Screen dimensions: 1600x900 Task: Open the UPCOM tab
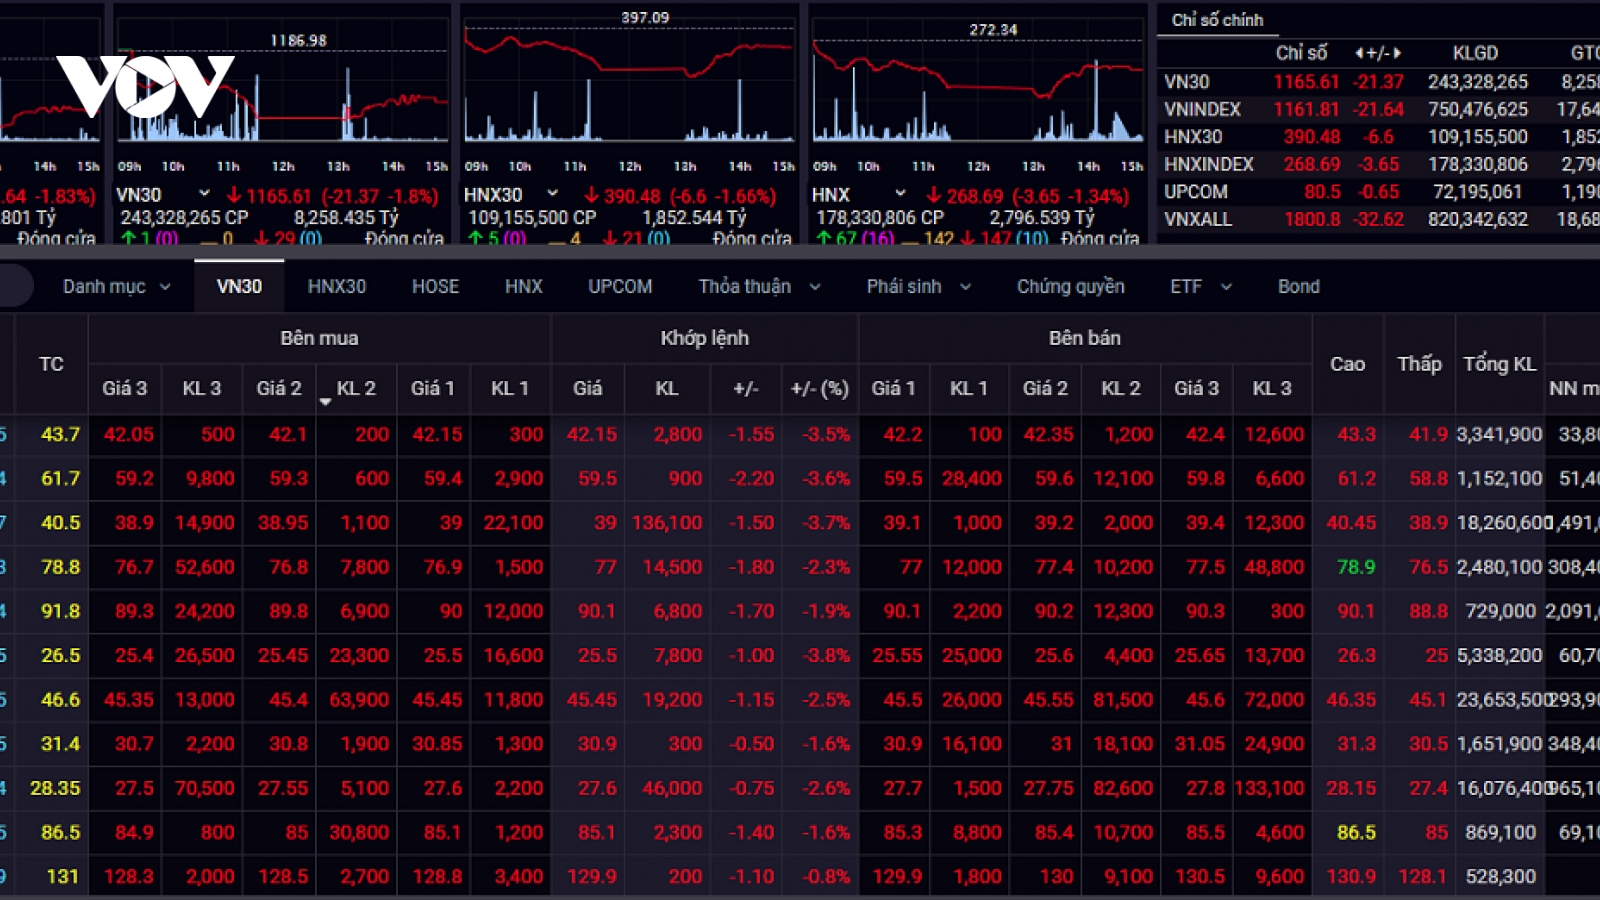620,287
